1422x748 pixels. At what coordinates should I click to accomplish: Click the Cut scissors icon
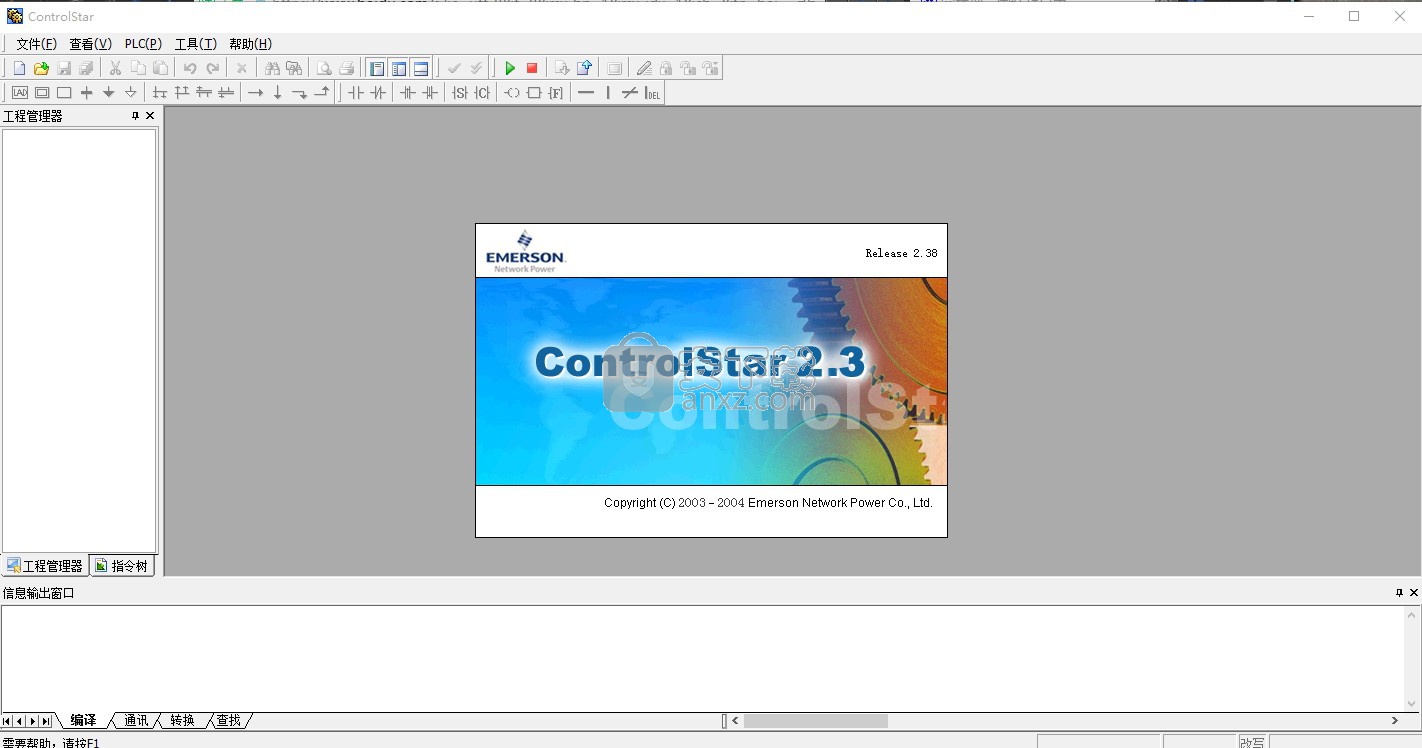pos(115,68)
